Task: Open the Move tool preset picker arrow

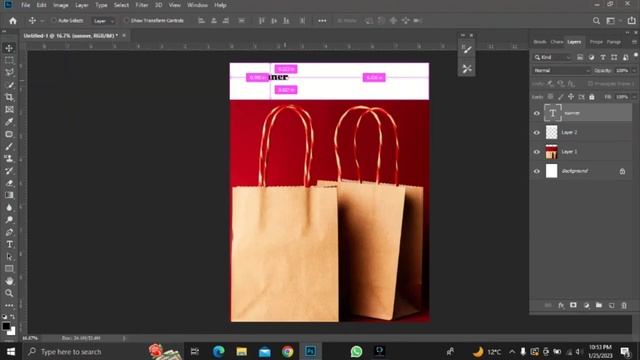Action: click(42, 21)
